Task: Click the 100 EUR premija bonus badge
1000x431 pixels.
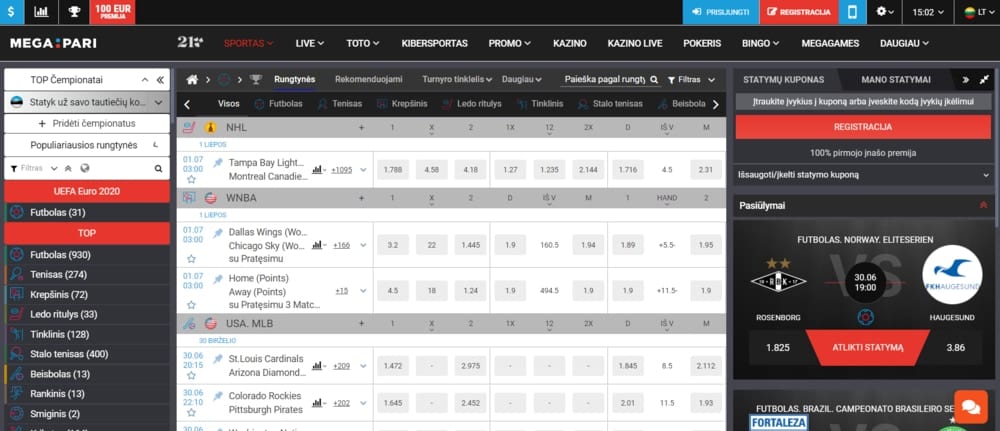Action: (112, 11)
